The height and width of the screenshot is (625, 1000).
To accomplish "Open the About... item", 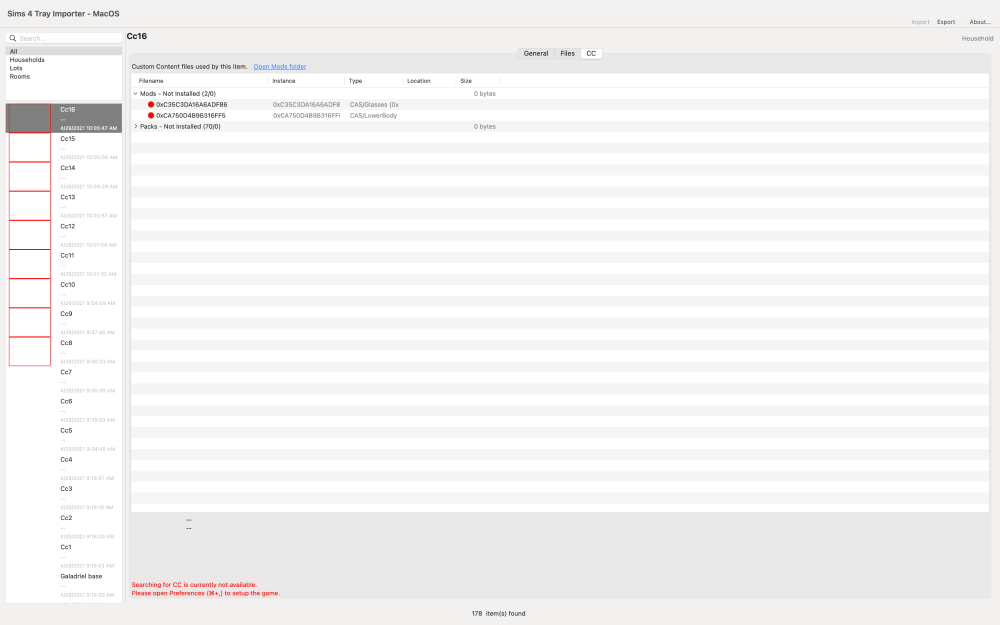I will (x=980, y=22).
